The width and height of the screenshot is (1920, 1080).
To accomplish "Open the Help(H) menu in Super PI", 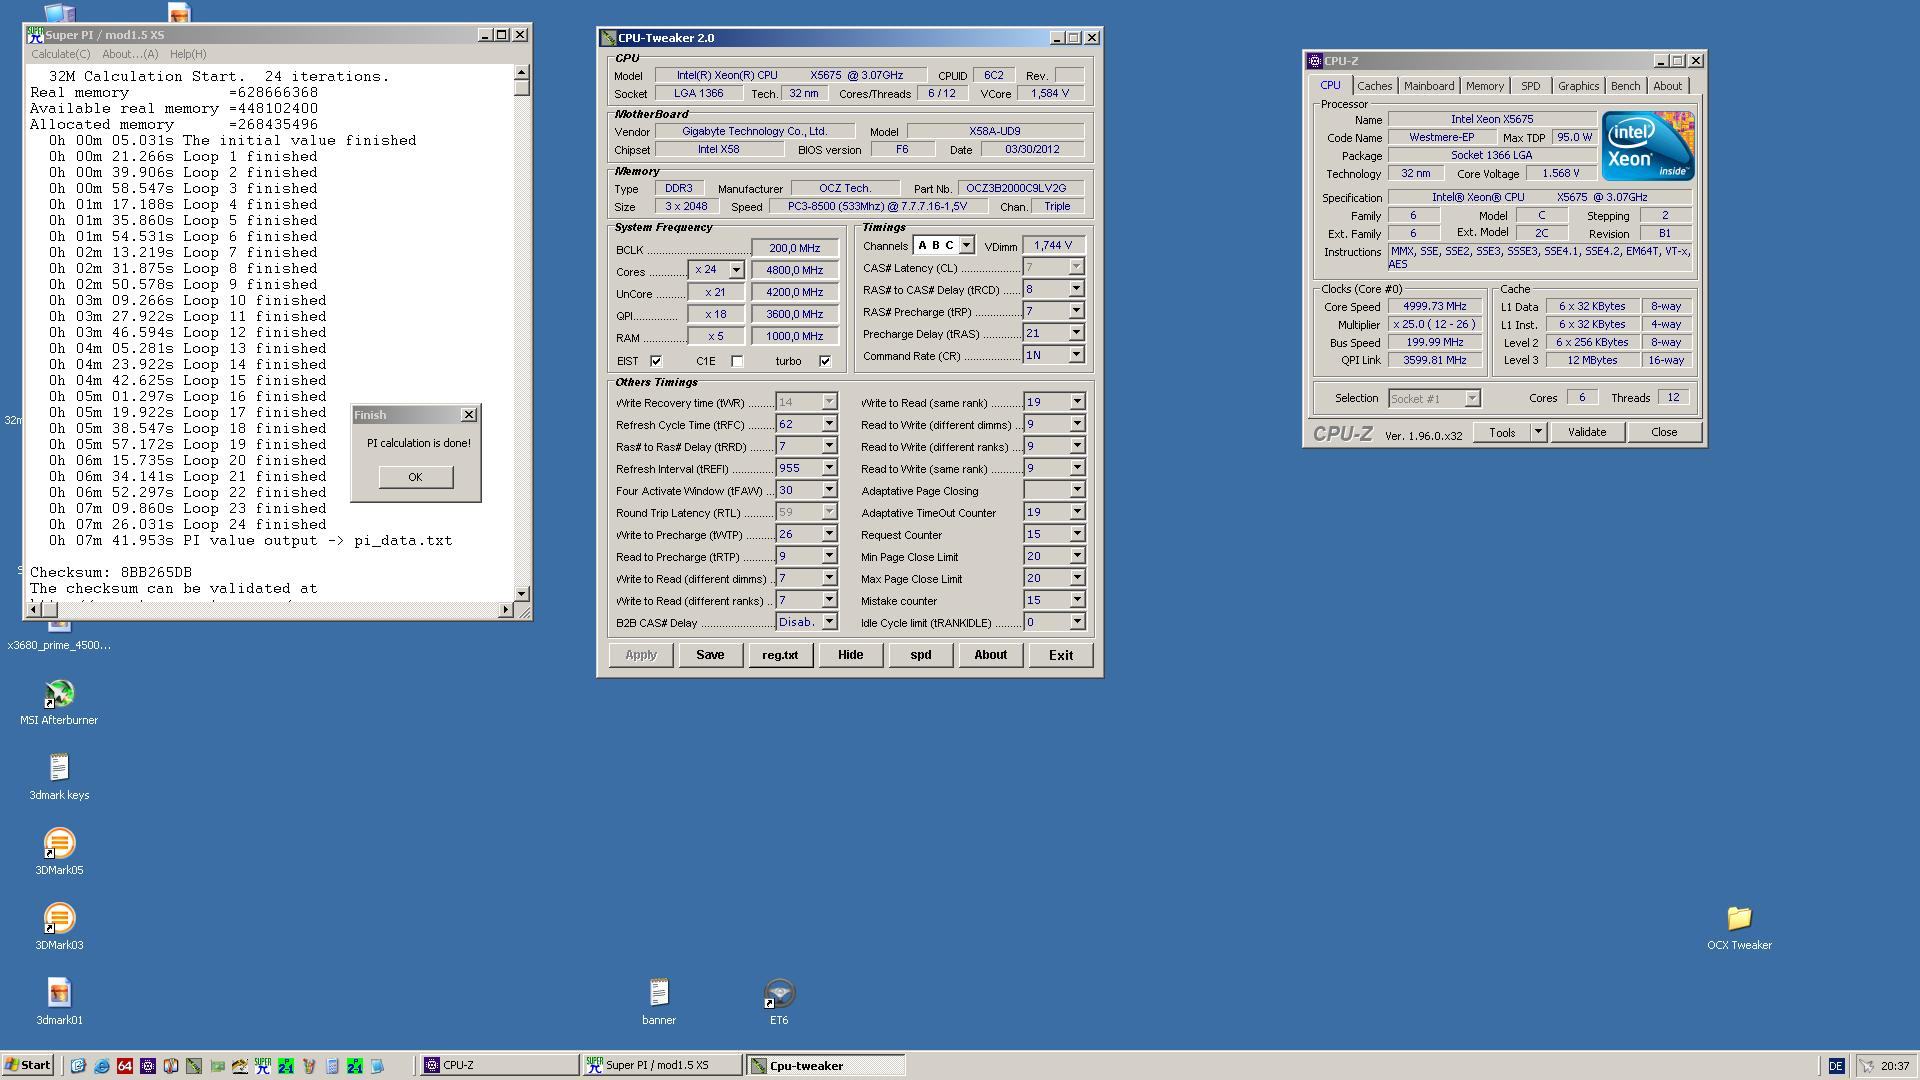I will [x=188, y=54].
